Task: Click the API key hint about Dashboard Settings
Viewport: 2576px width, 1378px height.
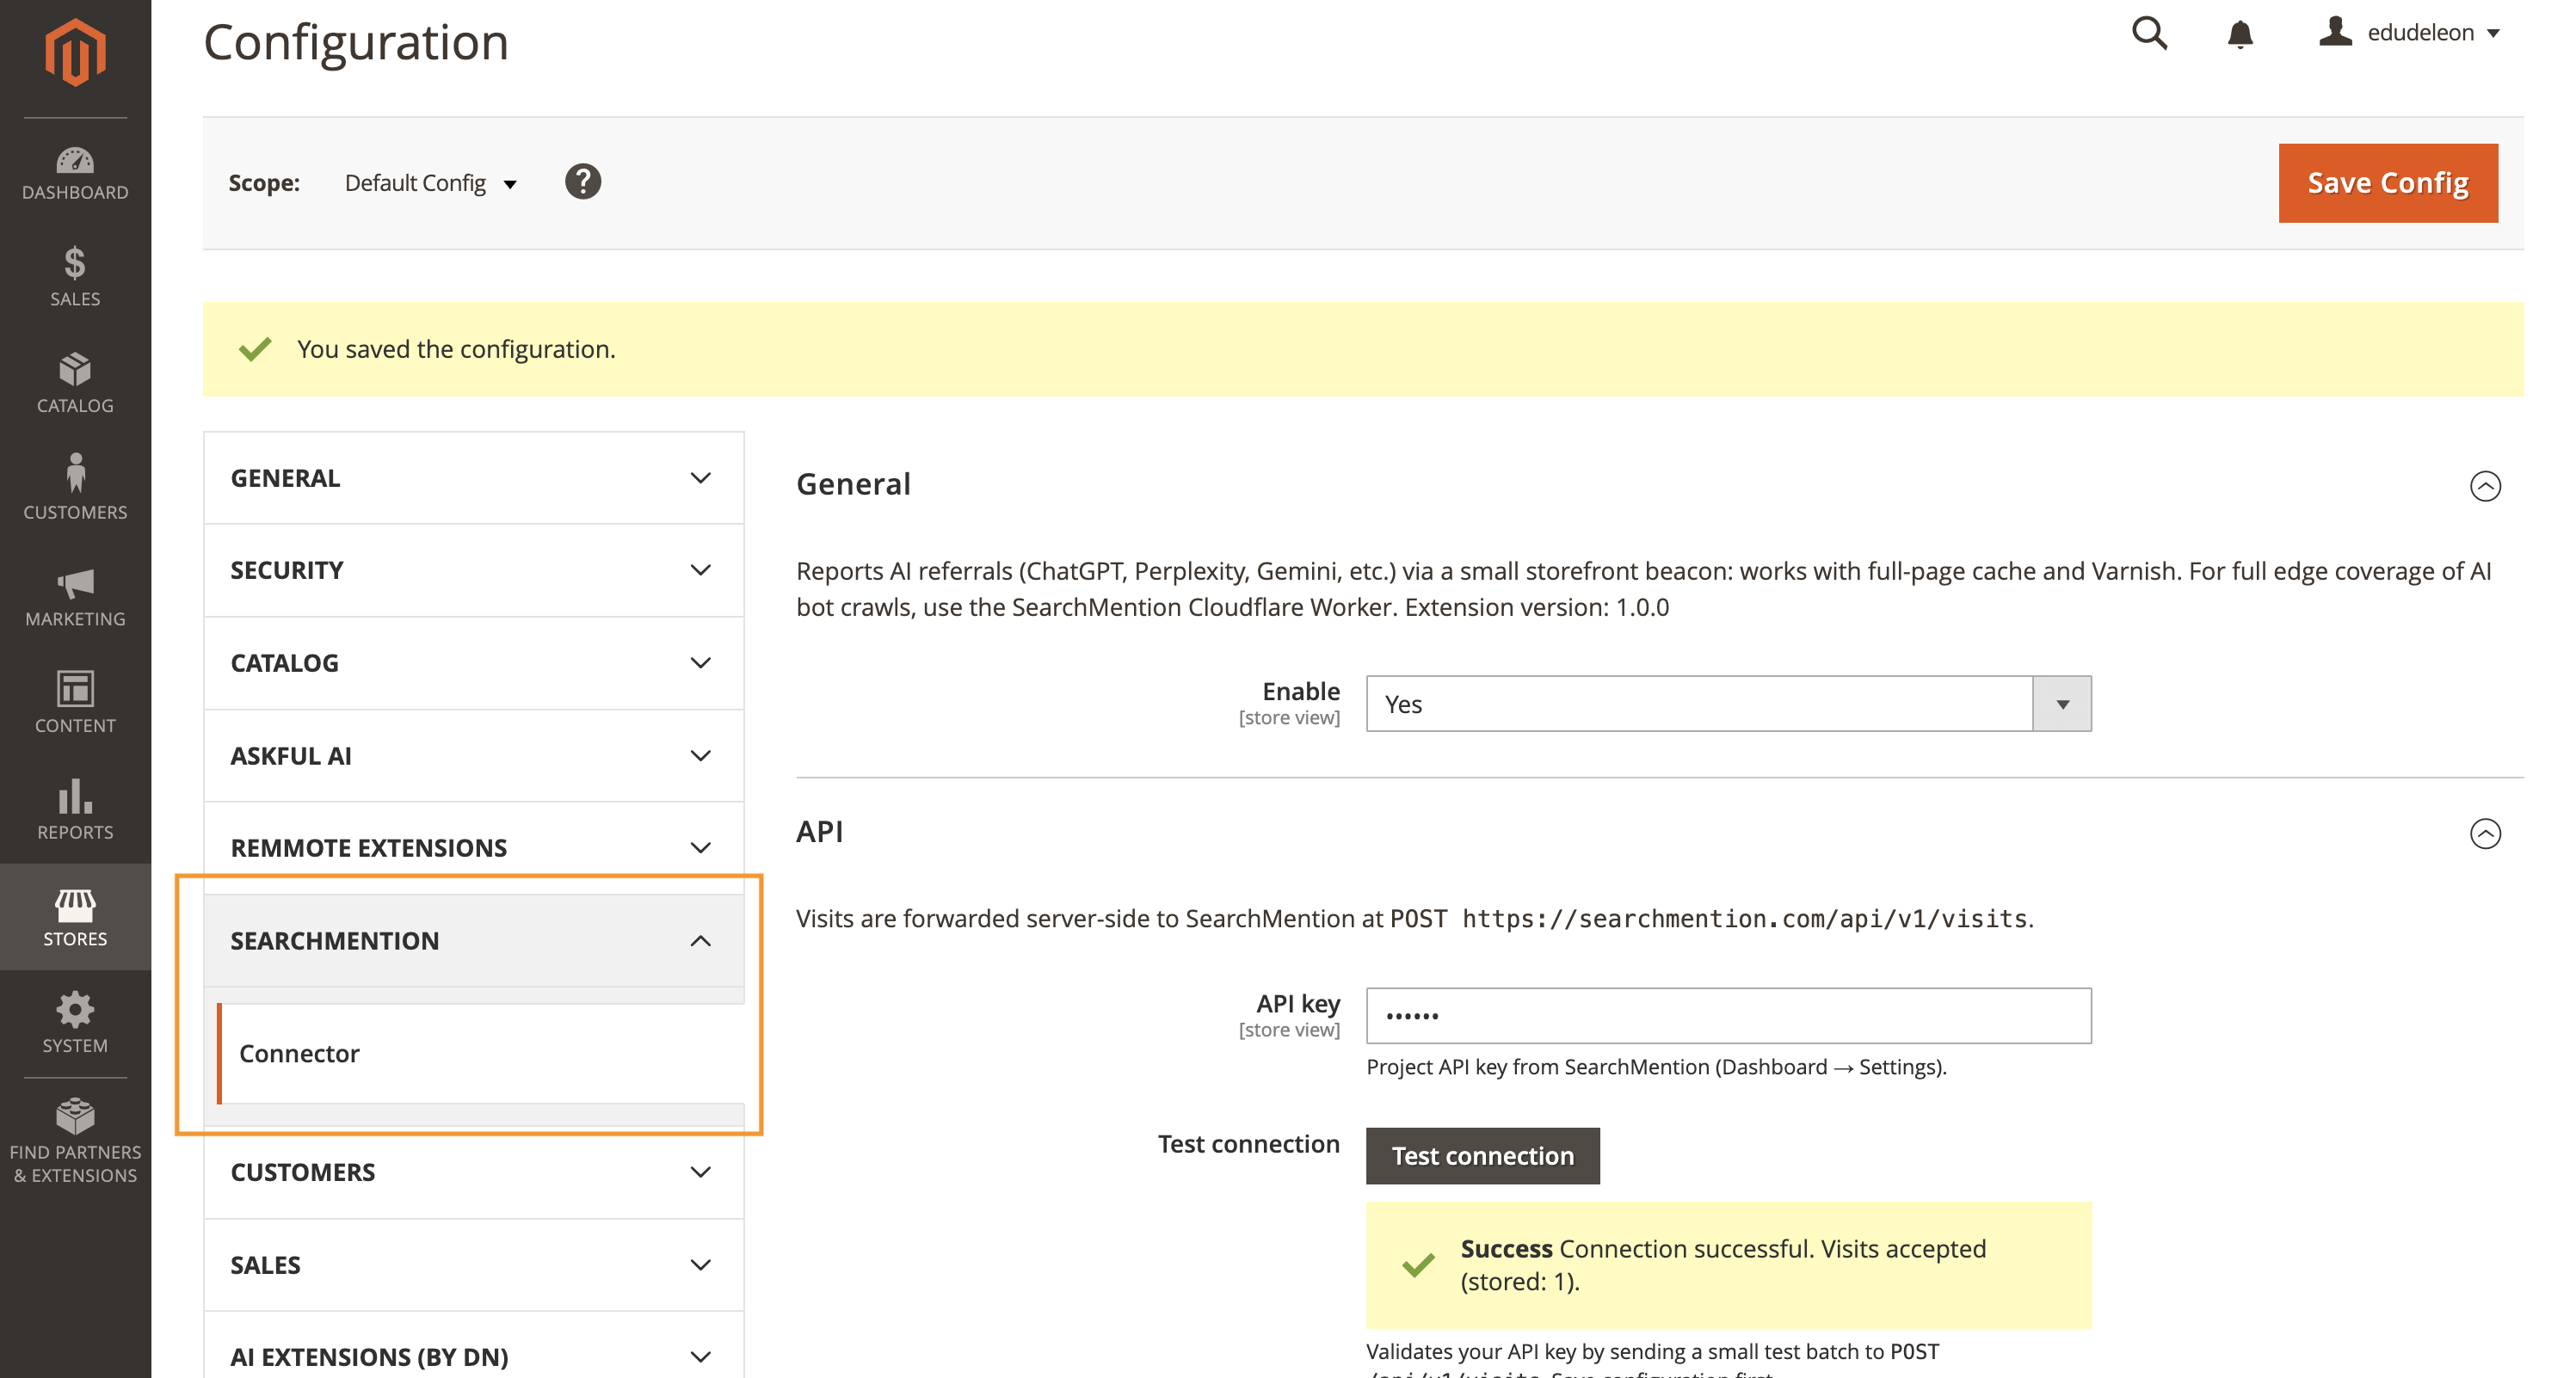Action: tap(1656, 1067)
